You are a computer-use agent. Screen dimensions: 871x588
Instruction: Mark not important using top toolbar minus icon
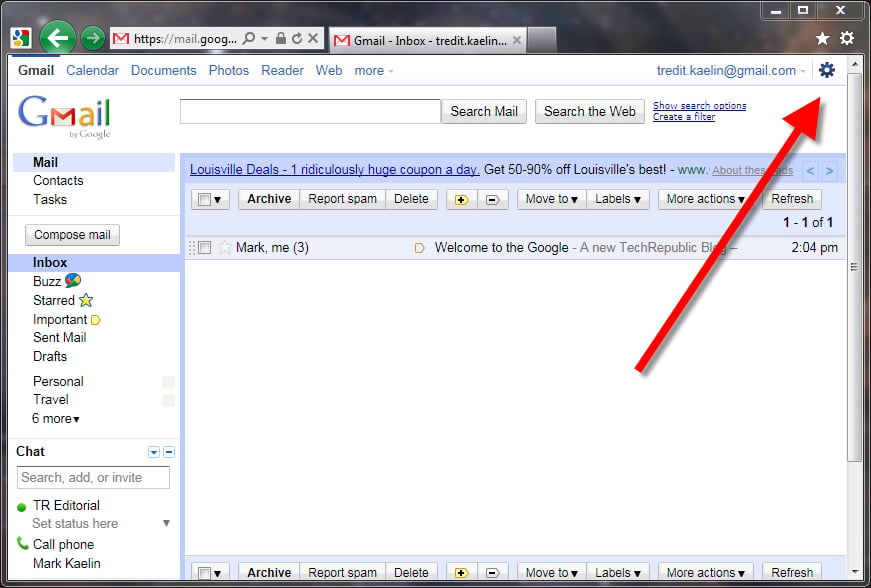[x=493, y=199]
